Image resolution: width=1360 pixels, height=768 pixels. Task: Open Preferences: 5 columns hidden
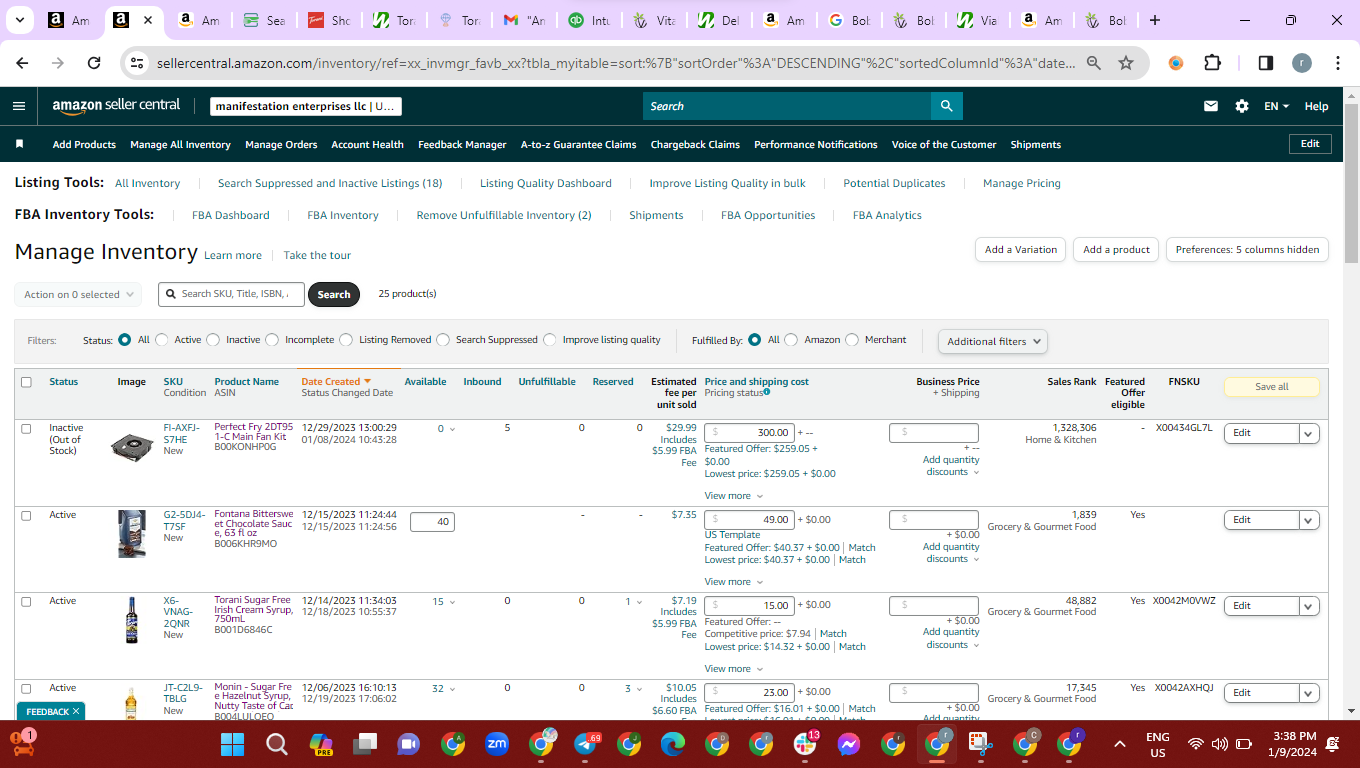pyautogui.click(x=1247, y=250)
